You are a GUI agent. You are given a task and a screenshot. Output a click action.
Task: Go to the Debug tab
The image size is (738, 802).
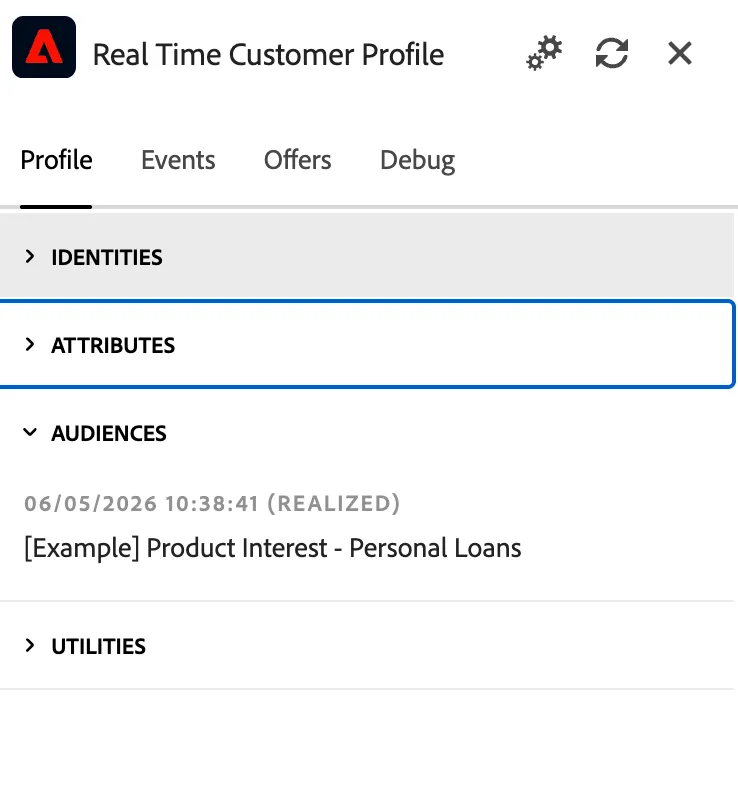417,161
